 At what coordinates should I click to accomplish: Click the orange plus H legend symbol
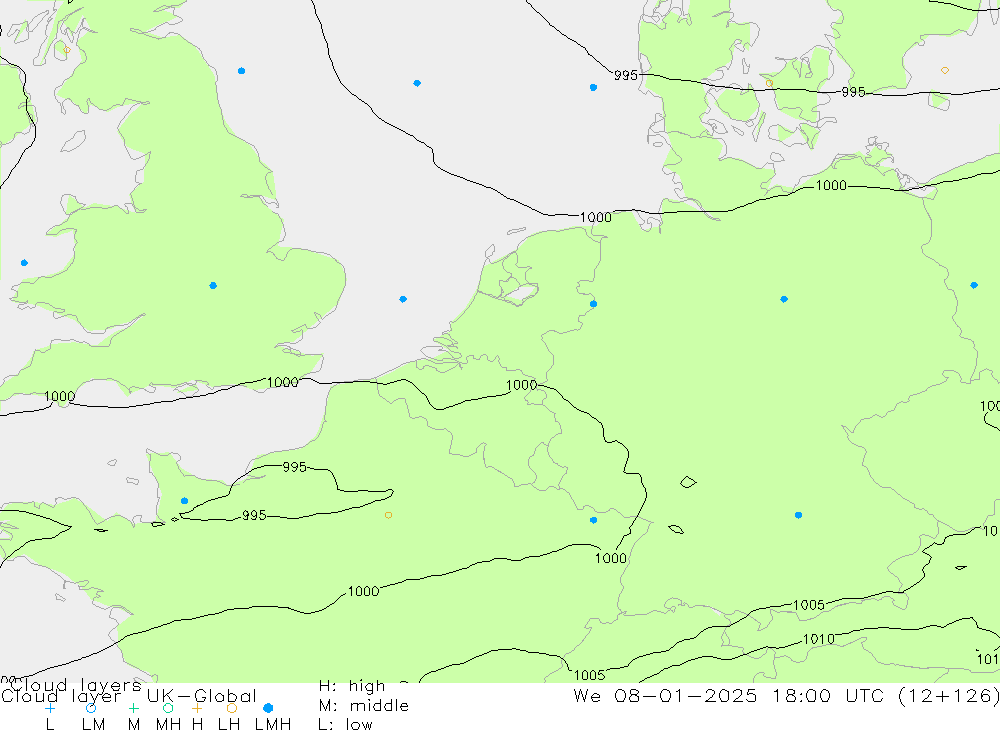tap(197, 708)
